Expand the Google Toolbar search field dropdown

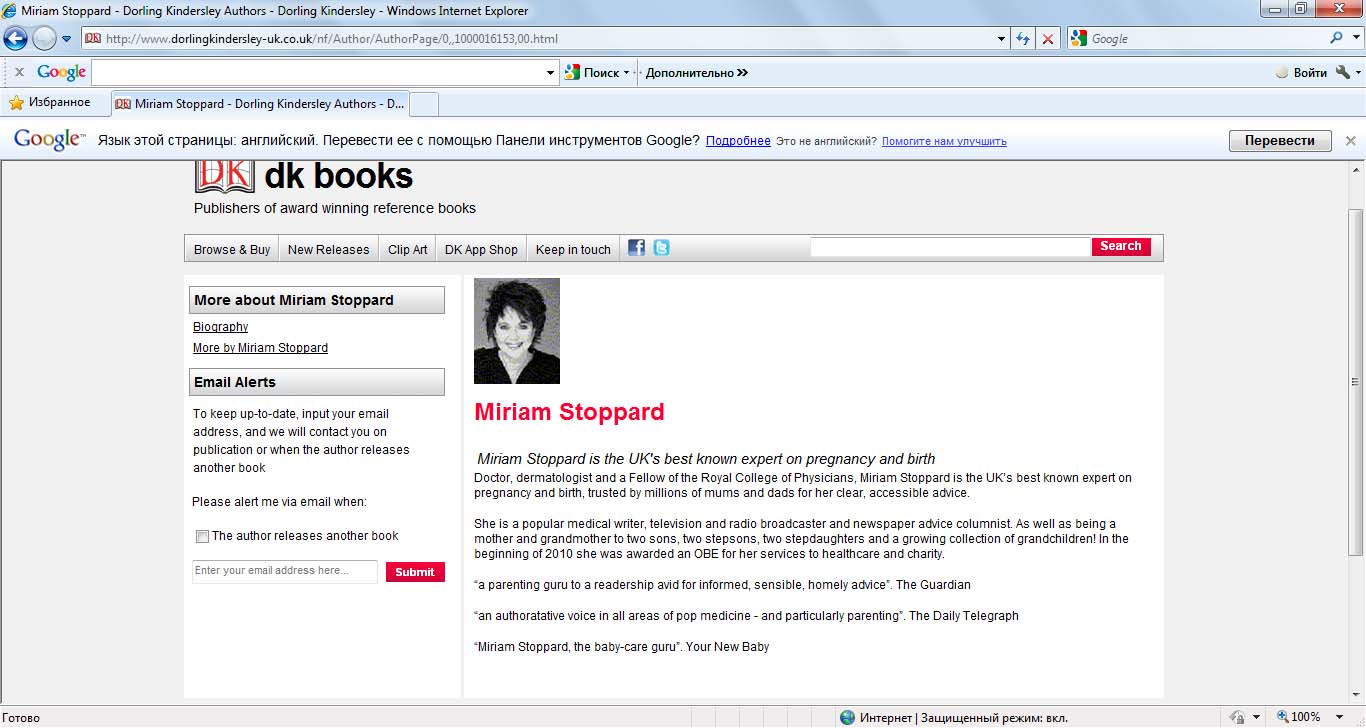tap(551, 73)
